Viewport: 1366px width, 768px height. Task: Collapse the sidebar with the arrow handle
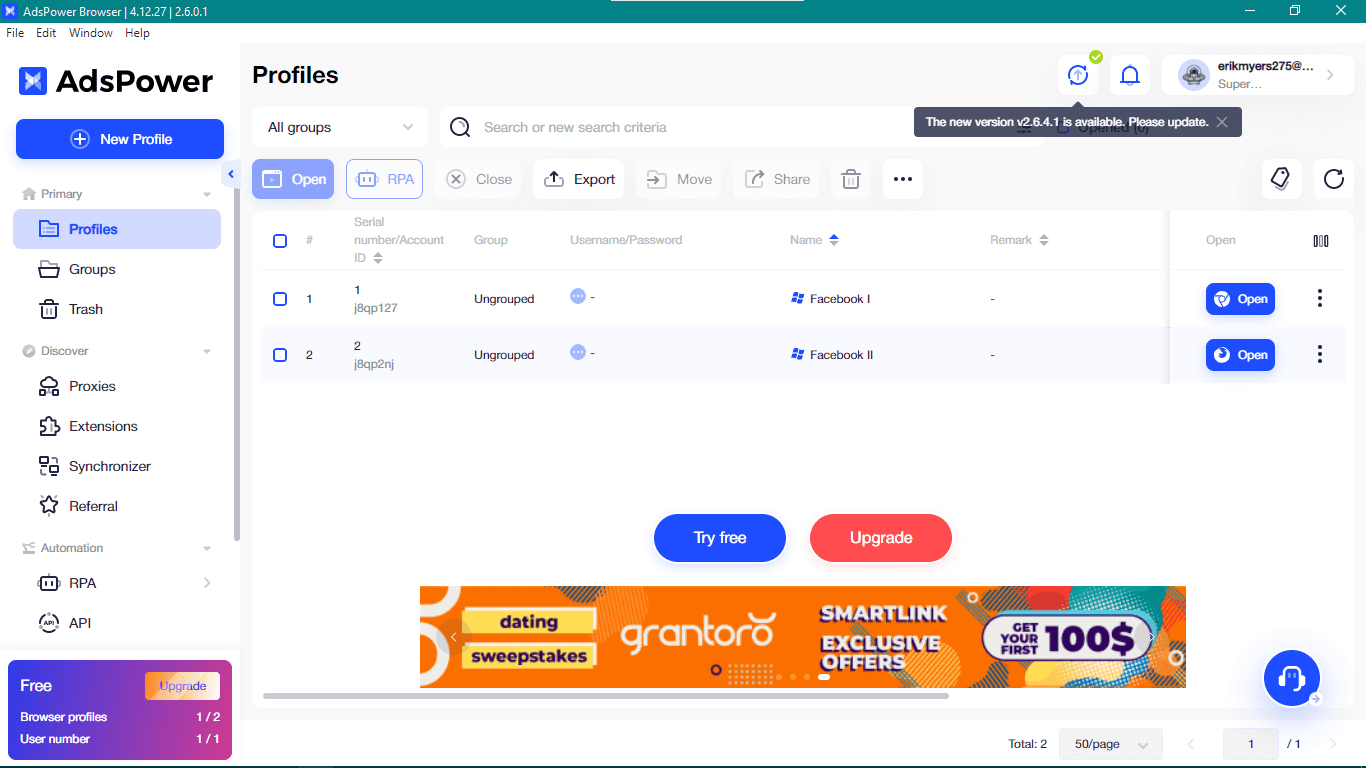(x=231, y=175)
